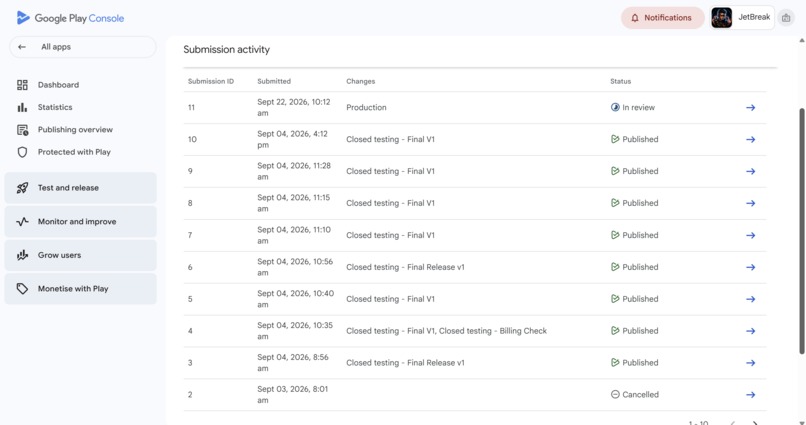The width and height of the screenshot is (806, 425).
Task: Open submission 3 details arrow
Action: coord(750,363)
